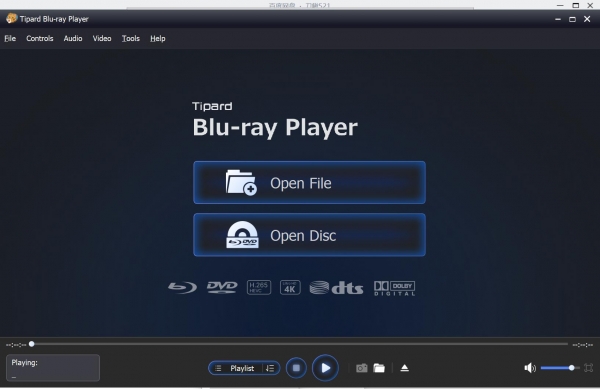This screenshot has width=600, height=389.
Task: Maximize the background window behind the player
Action: coord(576,5)
